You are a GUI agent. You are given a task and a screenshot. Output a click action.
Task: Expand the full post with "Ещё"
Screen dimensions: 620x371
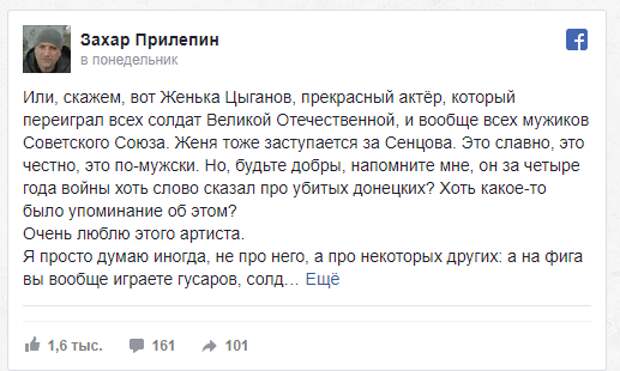coord(323,279)
